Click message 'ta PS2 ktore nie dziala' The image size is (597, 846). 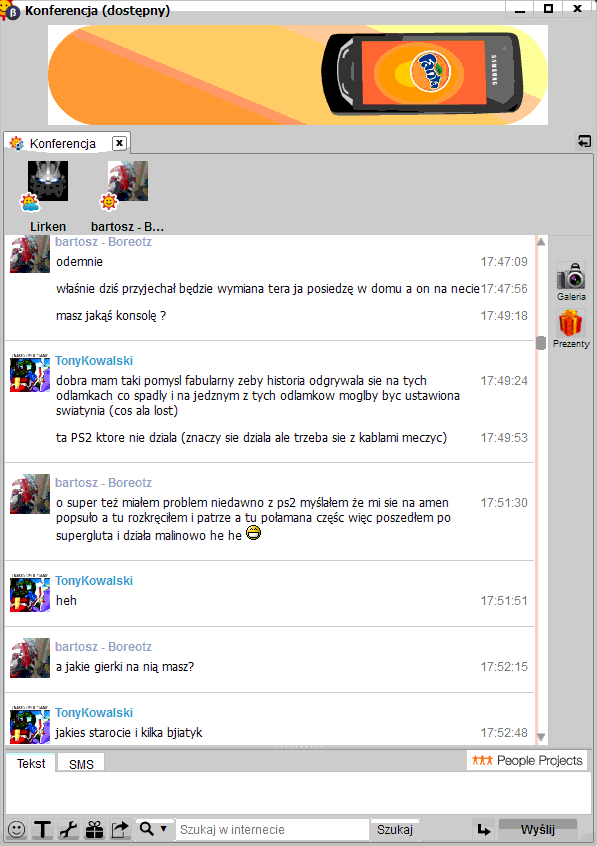point(251,438)
